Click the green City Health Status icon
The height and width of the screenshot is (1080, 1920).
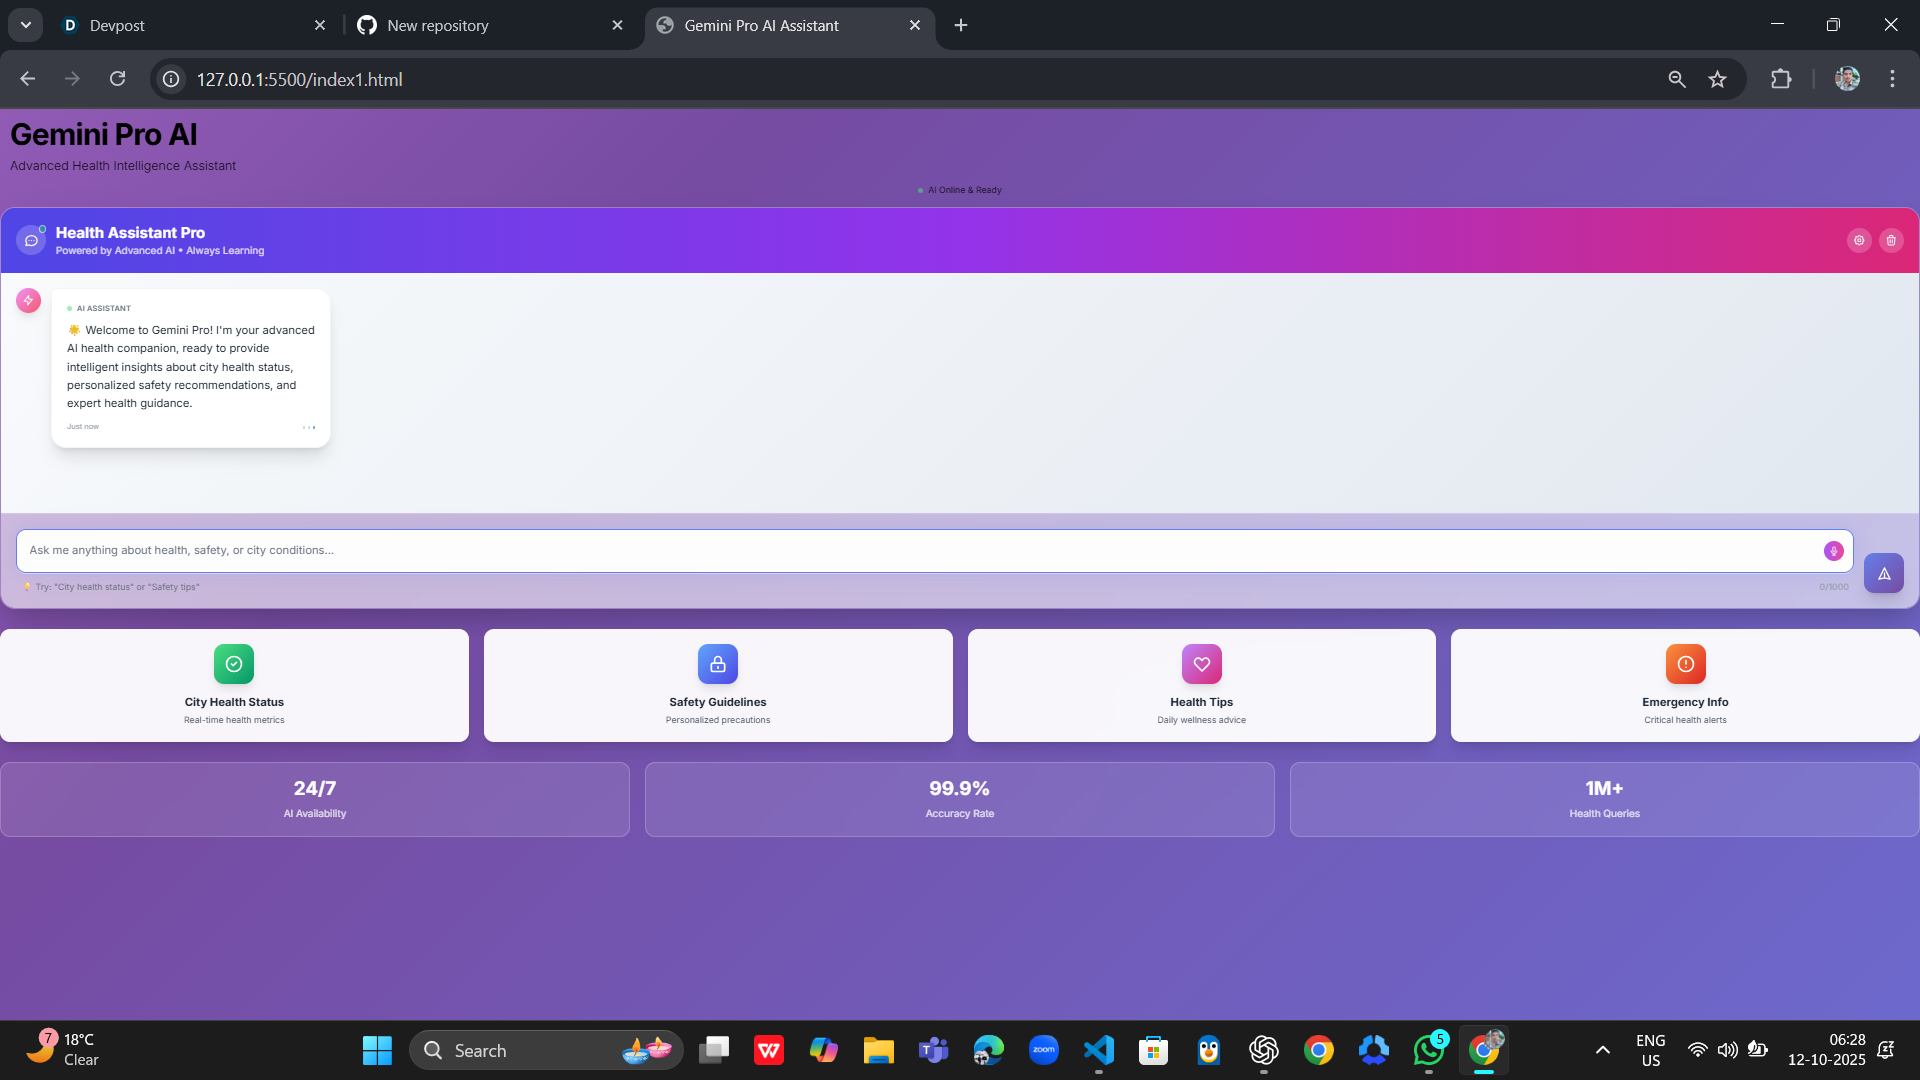pos(234,664)
